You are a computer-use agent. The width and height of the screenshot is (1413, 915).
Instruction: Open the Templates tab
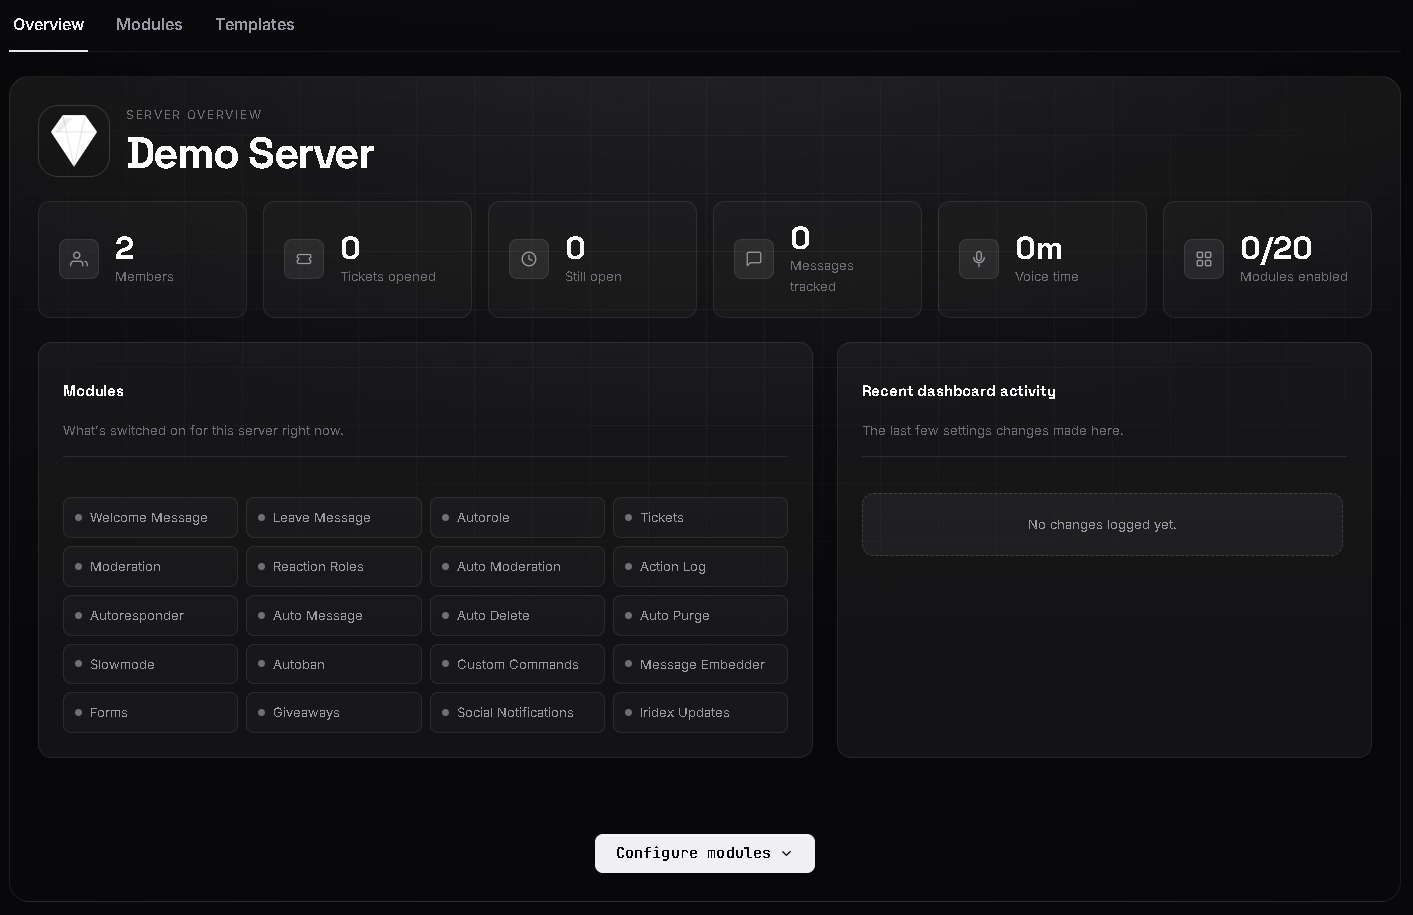tap(255, 25)
